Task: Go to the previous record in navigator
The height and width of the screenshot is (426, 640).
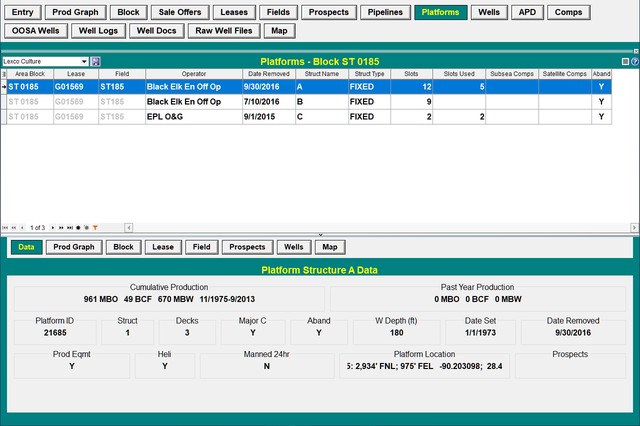Action: pyautogui.click(x=21, y=228)
